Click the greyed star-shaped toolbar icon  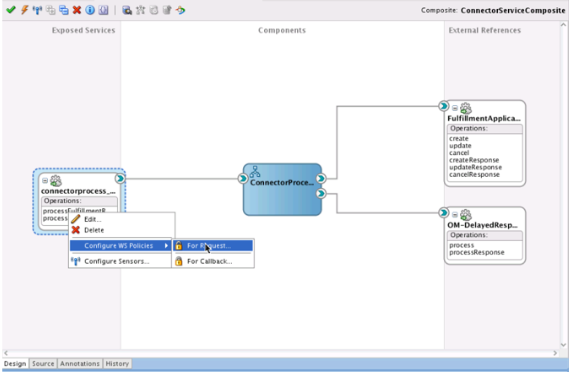[140, 10]
